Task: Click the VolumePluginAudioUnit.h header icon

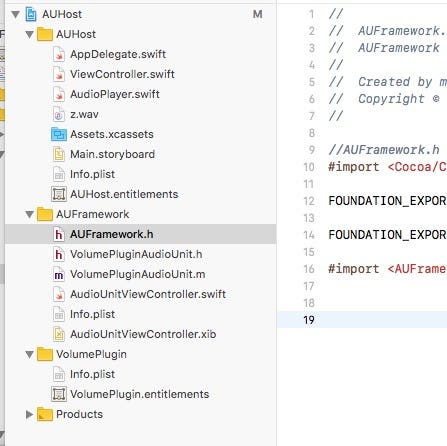Action: [x=59, y=254]
